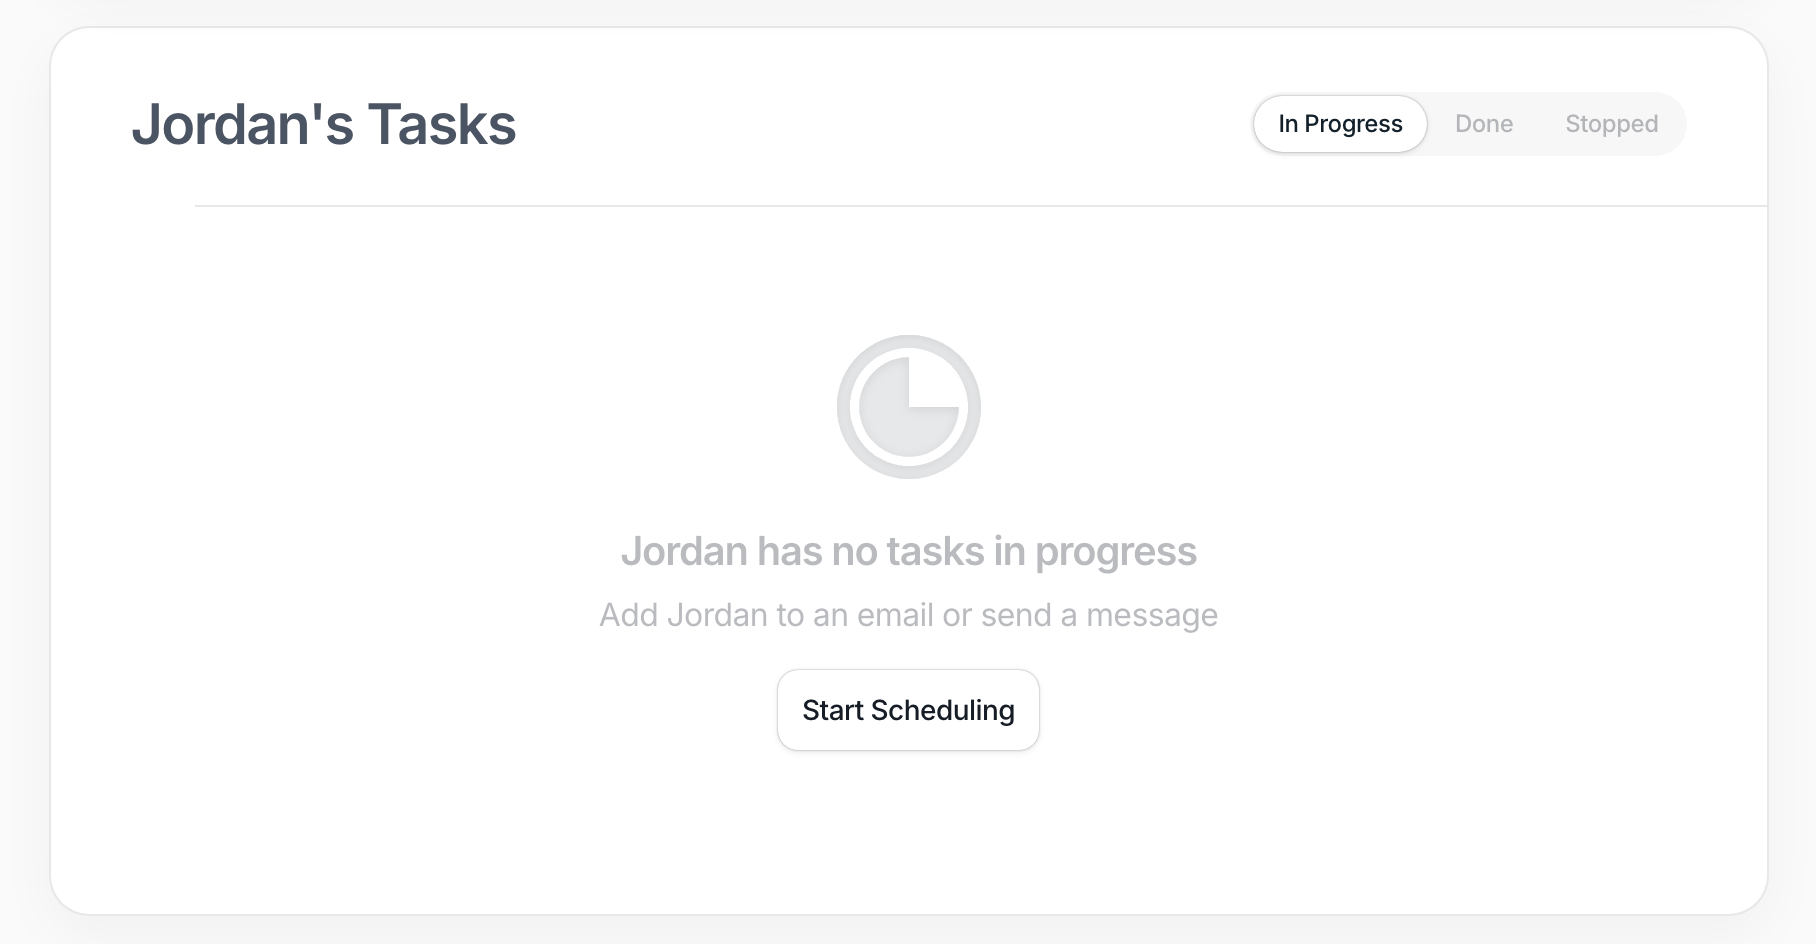This screenshot has width=1816, height=944.
Task: Click the word 'Tasks' in the title
Action: click(442, 125)
